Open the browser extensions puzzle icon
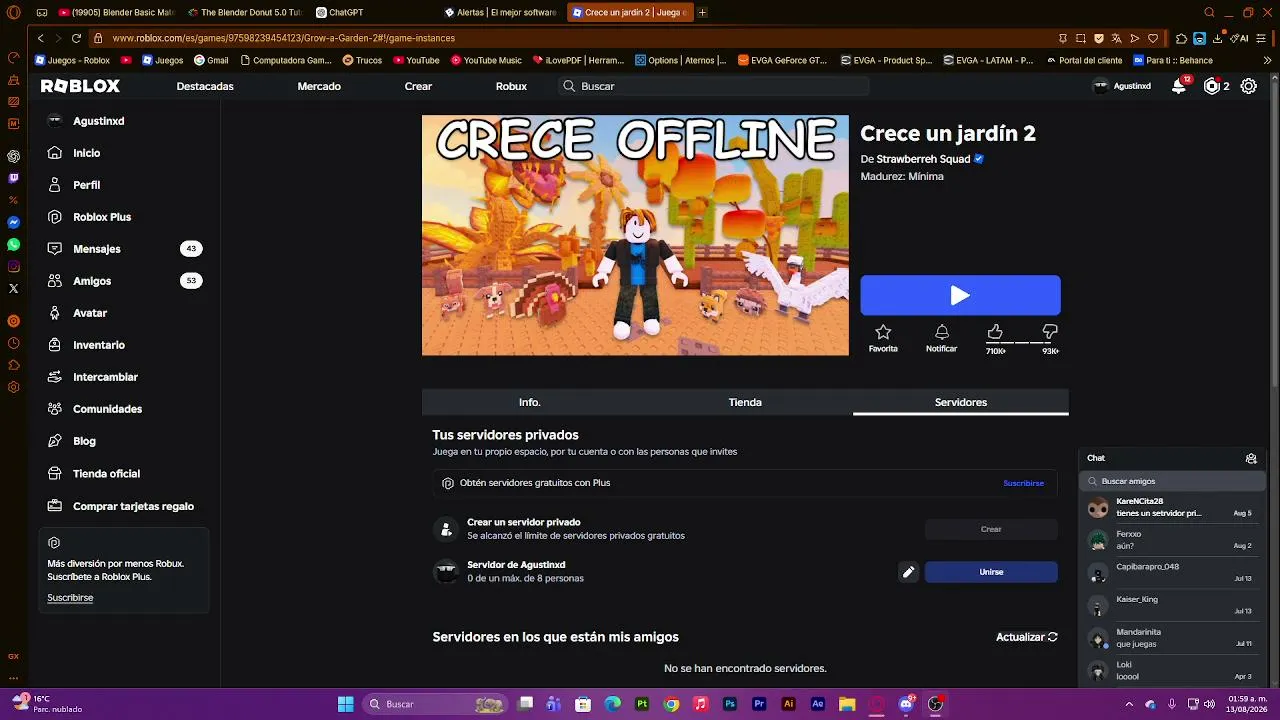The height and width of the screenshot is (720, 1280). pos(1181,38)
